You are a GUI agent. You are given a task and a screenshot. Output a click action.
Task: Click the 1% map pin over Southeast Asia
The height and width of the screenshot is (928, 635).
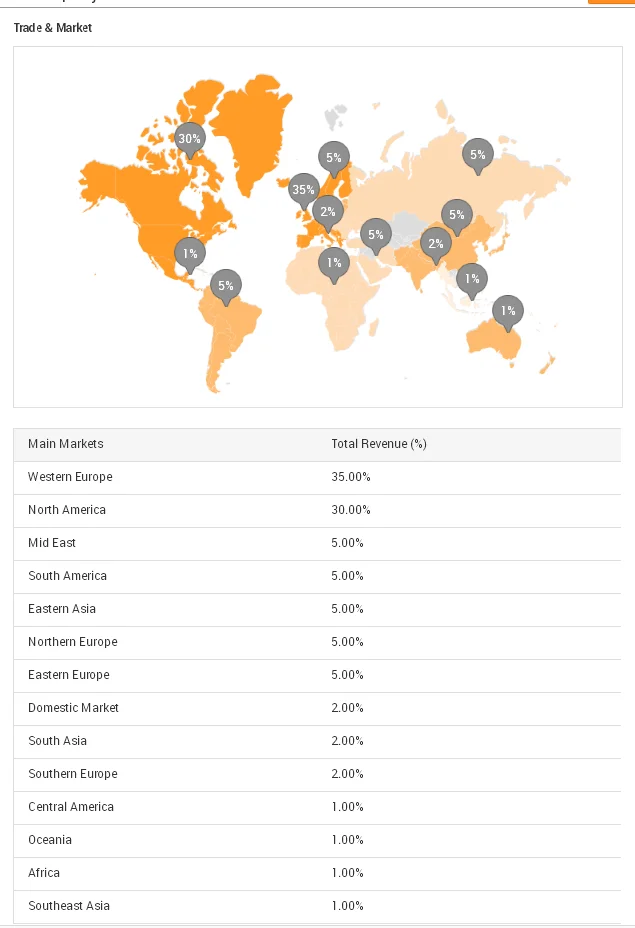(472, 279)
